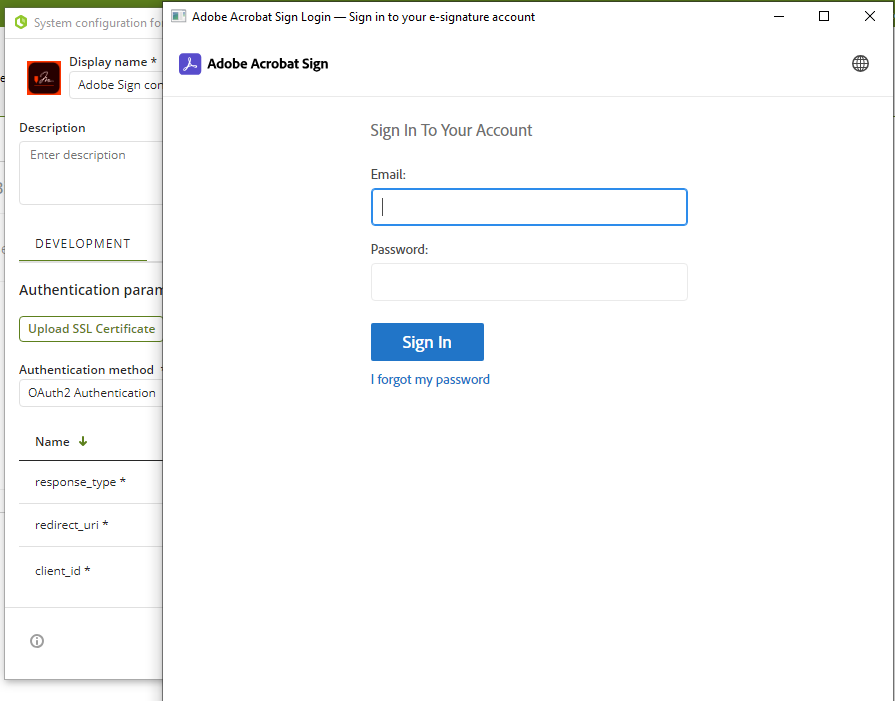This screenshot has height=701, width=895.
Task: Sort by the Name column header
Action: point(53,442)
